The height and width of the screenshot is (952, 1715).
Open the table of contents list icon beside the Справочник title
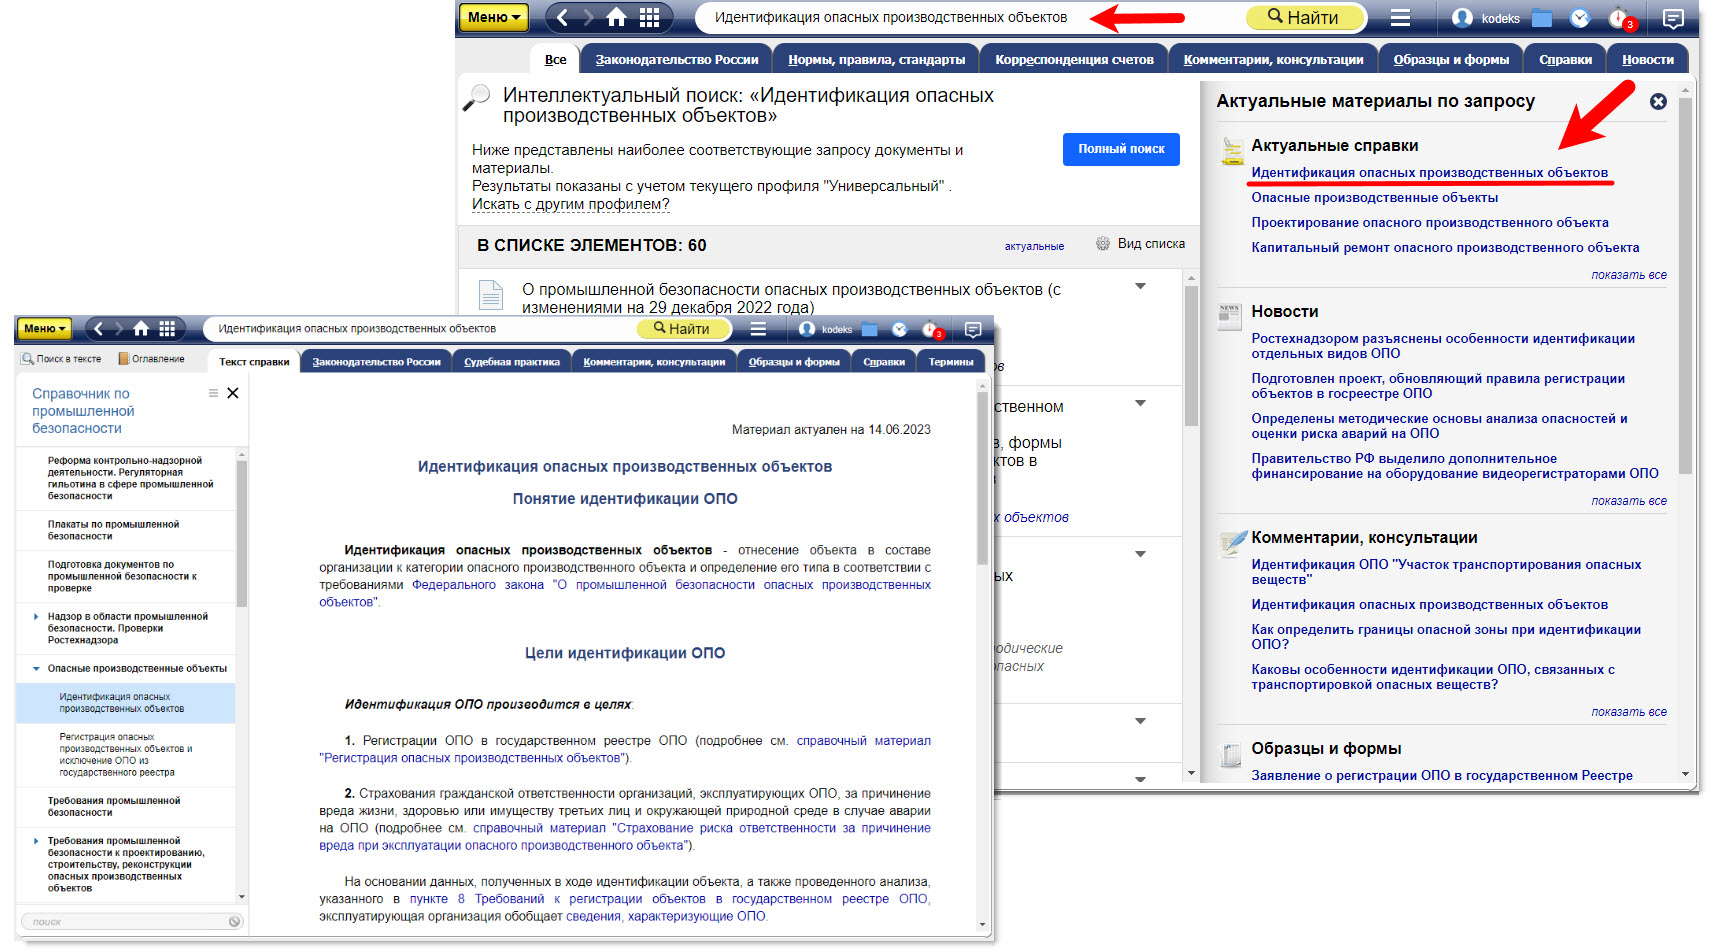[x=213, y=393]
